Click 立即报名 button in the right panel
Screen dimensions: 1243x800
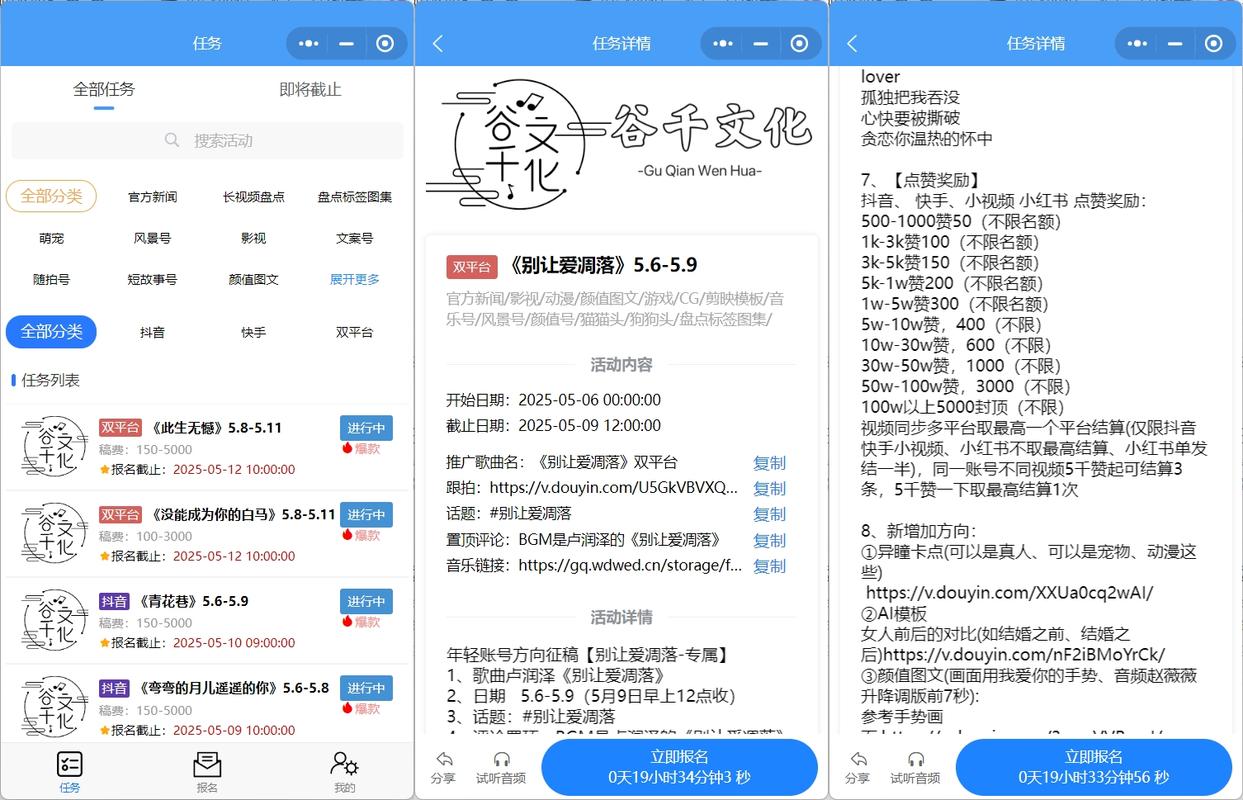coord(1094,767)
